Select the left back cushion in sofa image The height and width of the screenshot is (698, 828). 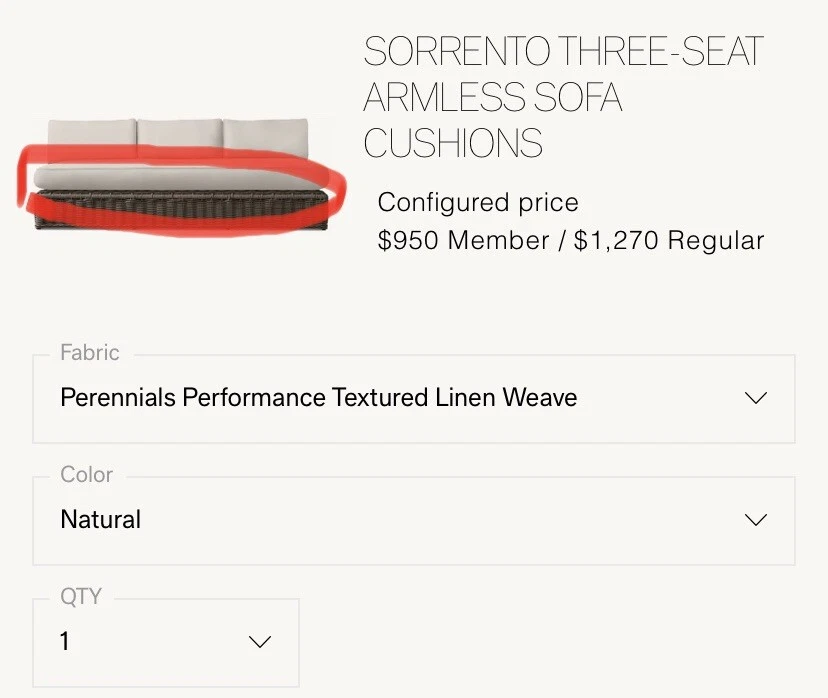(x=92, y=136)
